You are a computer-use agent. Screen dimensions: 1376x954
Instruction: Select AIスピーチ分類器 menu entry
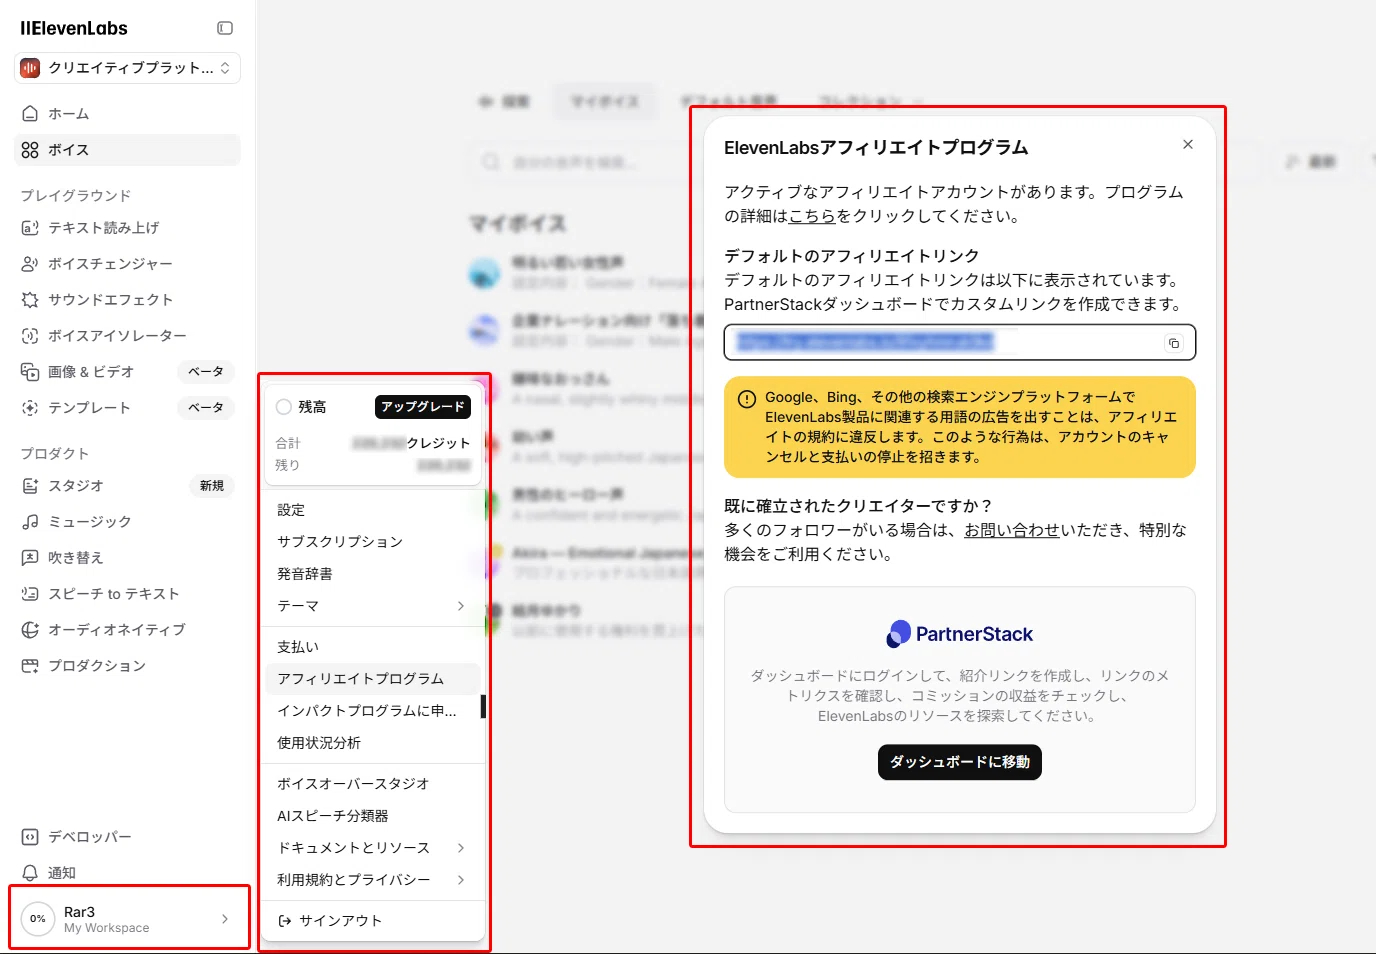pos(373,816)
